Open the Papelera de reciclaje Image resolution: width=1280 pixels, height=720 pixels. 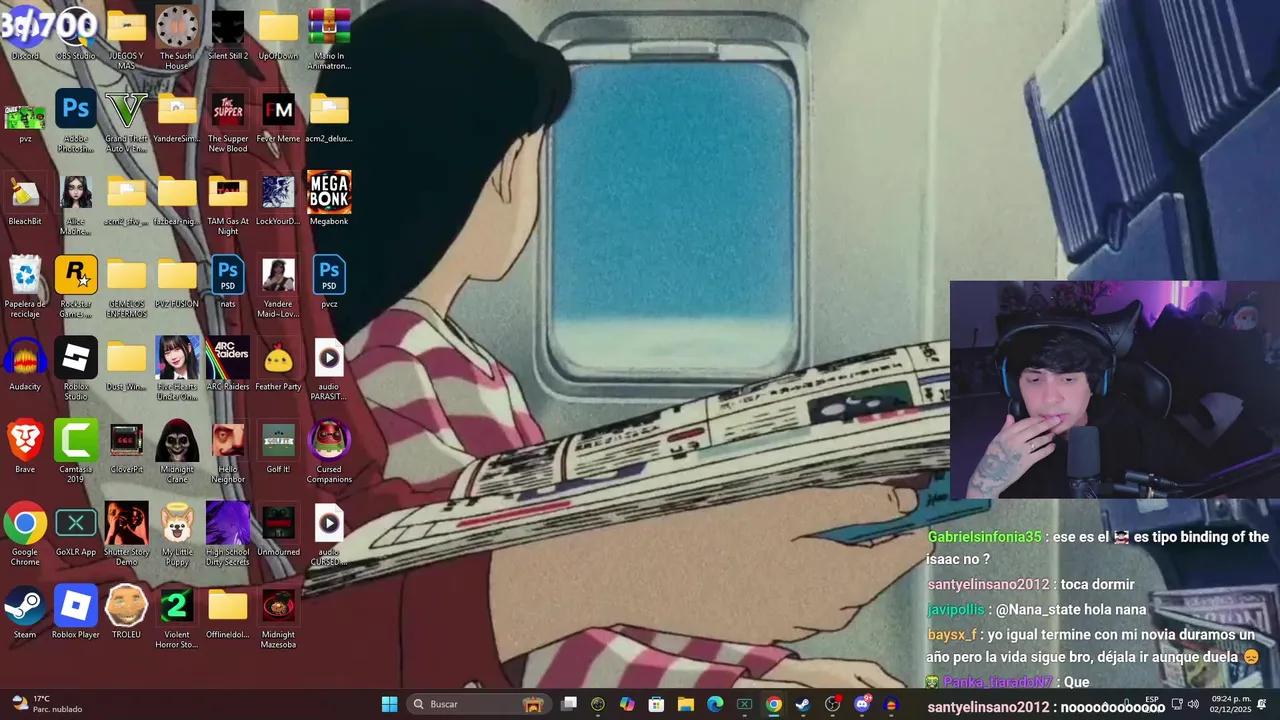click(x=25, y=287)
